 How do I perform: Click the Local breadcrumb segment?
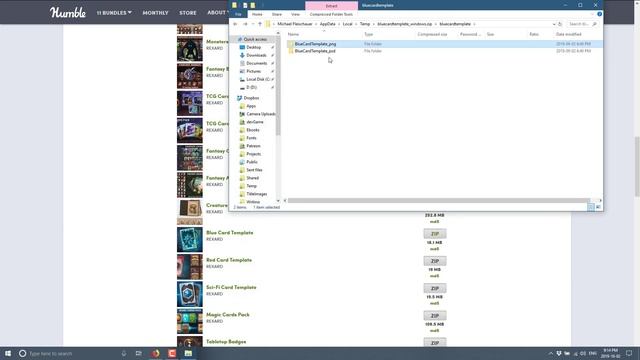coord(347,24)
